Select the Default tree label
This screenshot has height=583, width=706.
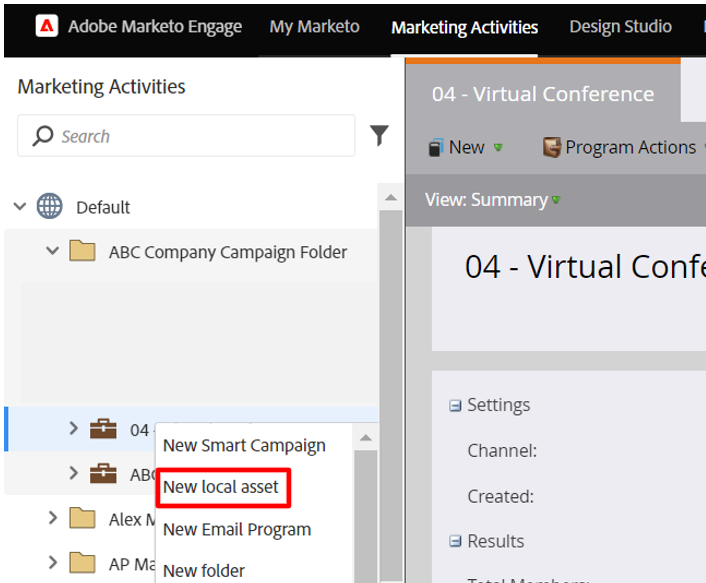pos(103,207)
